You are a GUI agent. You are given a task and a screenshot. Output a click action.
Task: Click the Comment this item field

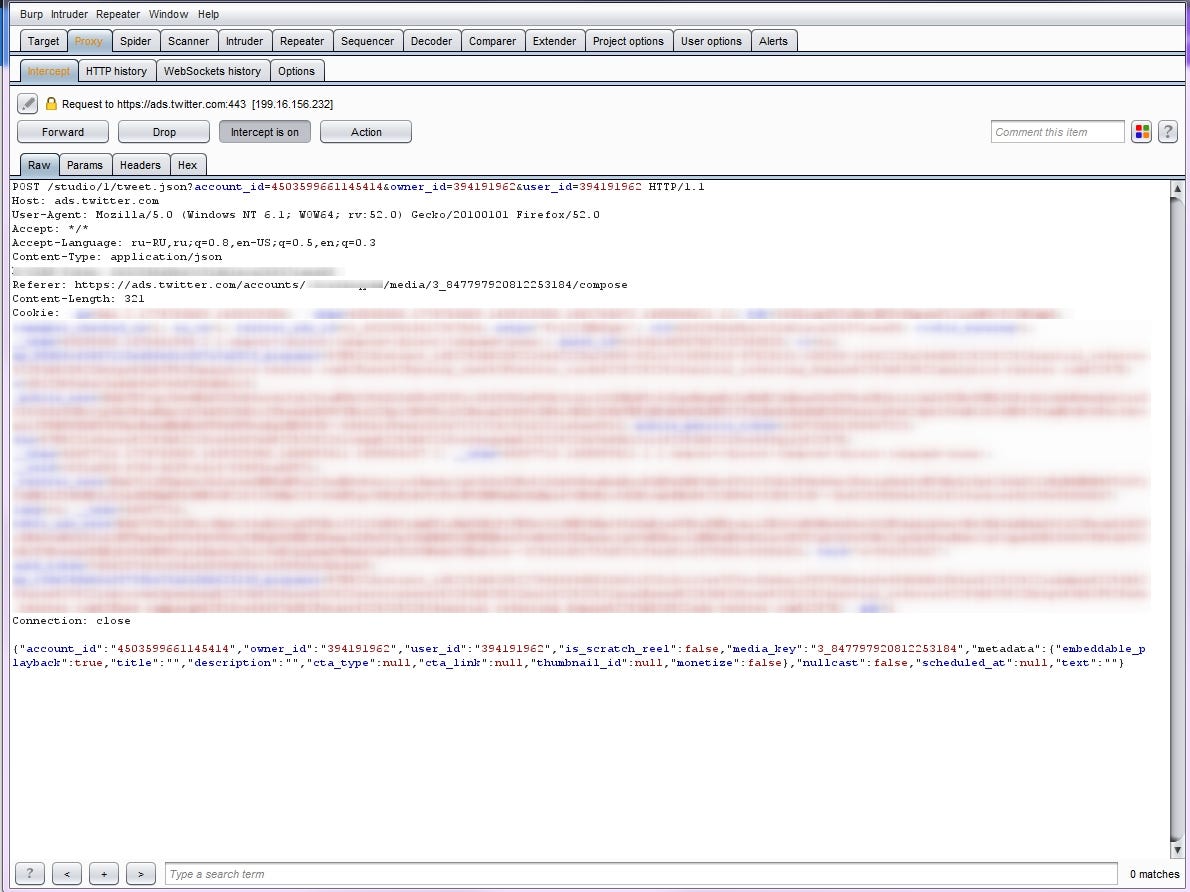click(1057, 131)
